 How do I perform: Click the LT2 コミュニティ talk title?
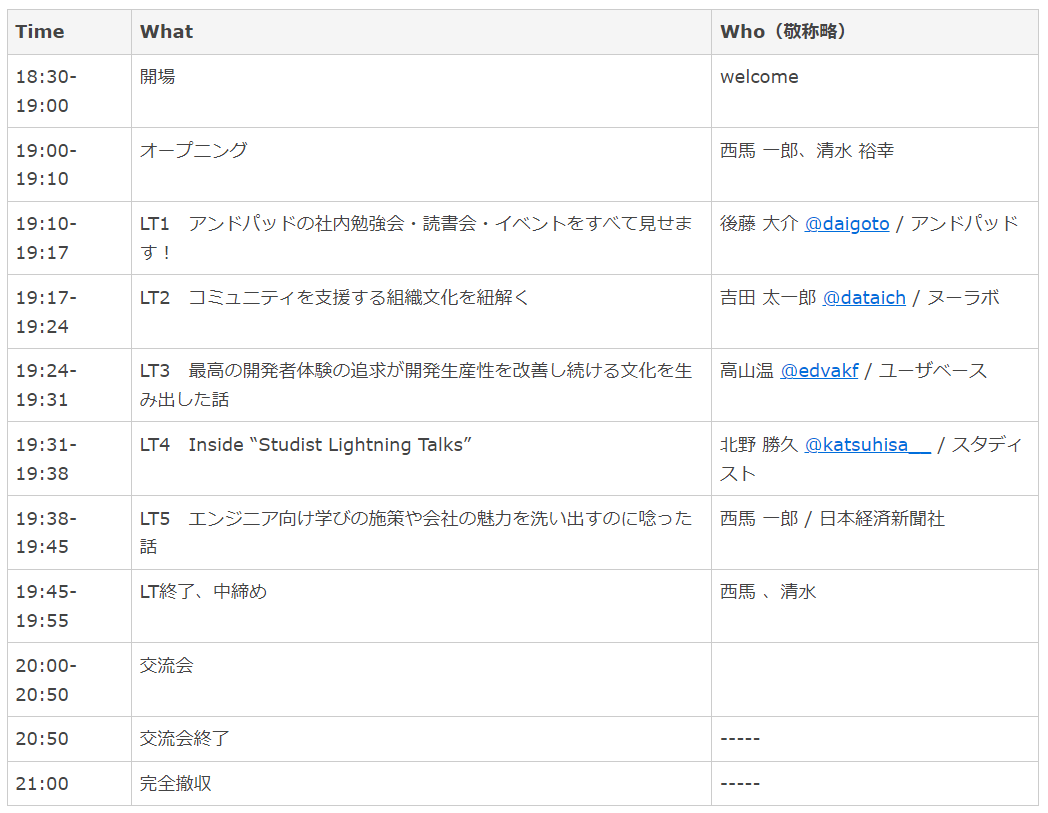[x=334, y=298]
